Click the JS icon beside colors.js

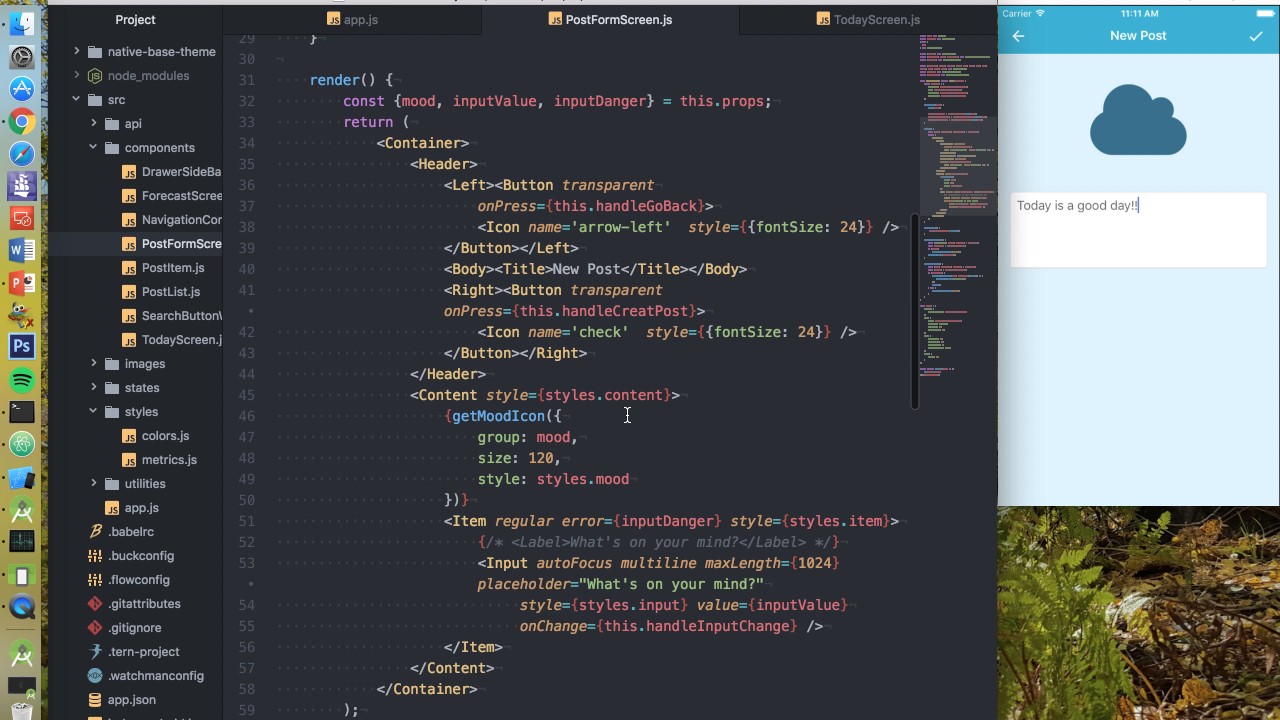(x=129, y=436)
